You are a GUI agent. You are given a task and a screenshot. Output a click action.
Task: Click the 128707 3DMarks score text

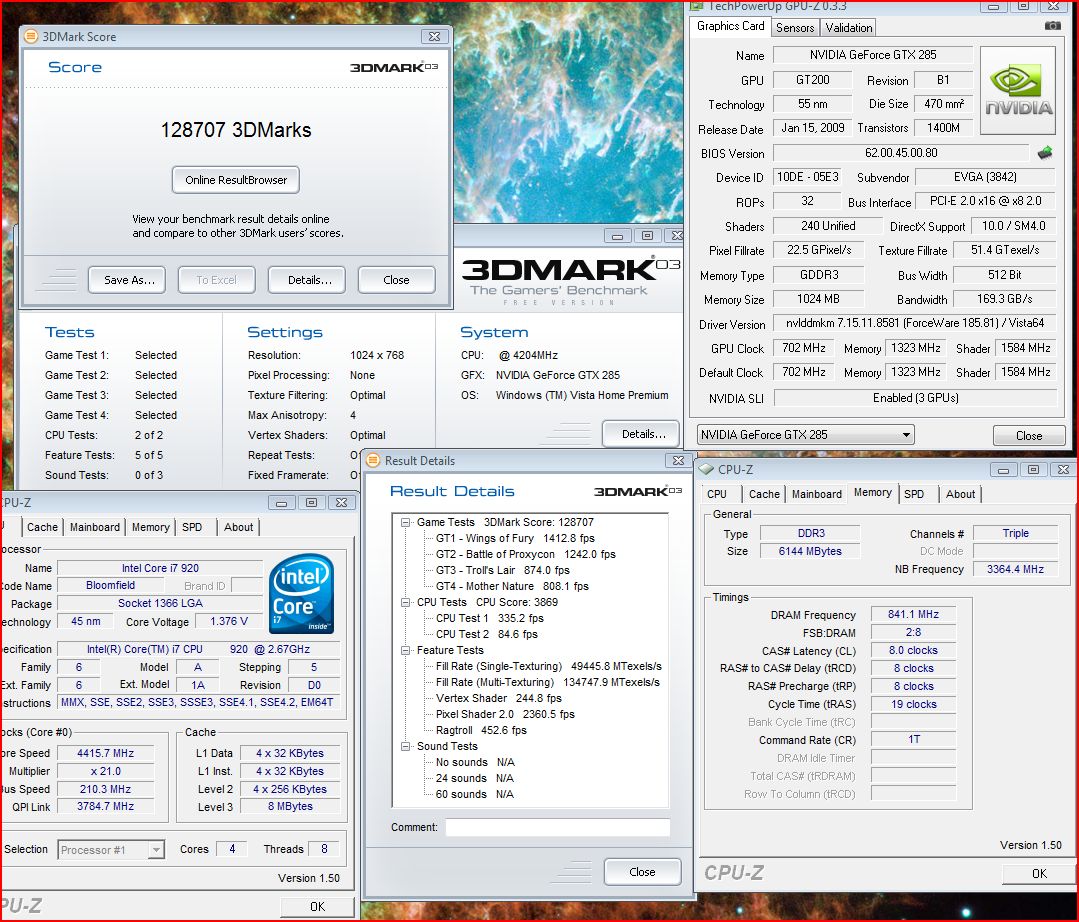coord(236,130)
